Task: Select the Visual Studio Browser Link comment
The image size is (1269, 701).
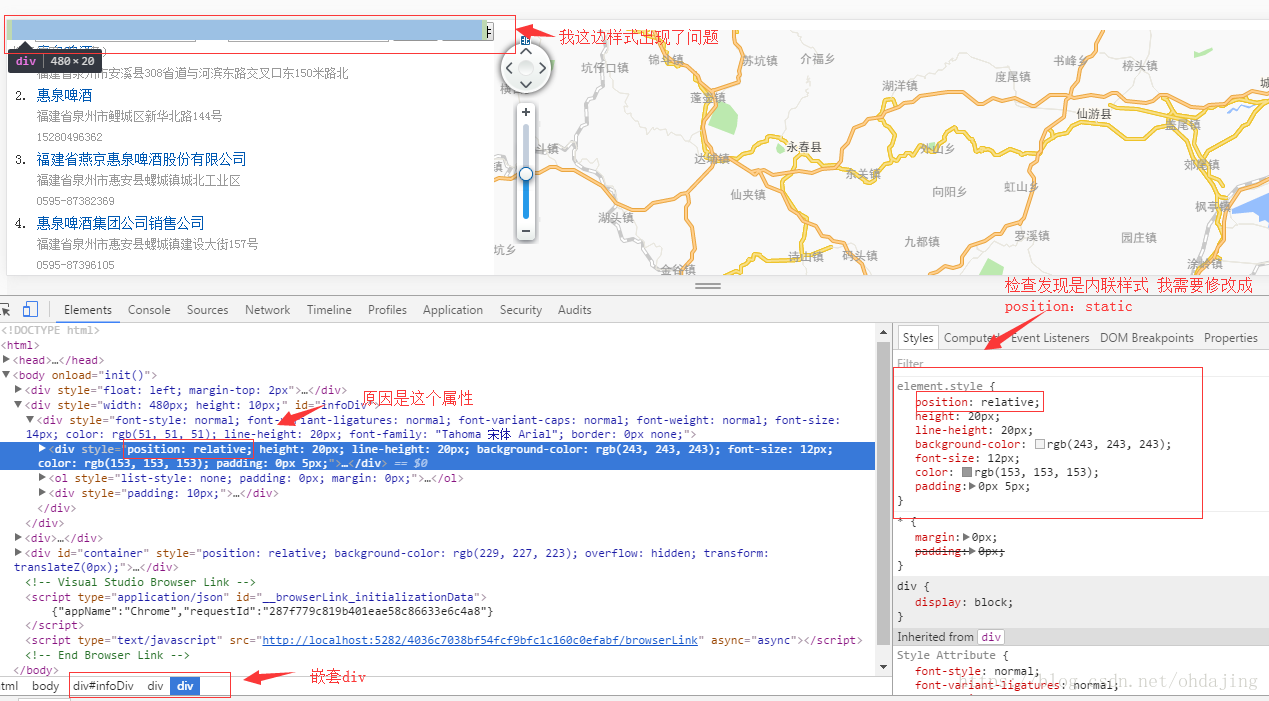Action: click(142, 582)
